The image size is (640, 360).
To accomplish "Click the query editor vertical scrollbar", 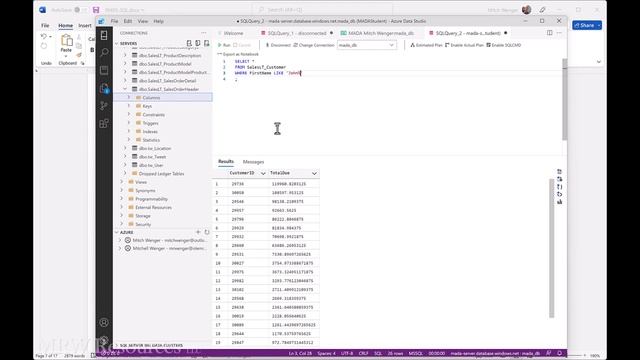I will 564,99.
